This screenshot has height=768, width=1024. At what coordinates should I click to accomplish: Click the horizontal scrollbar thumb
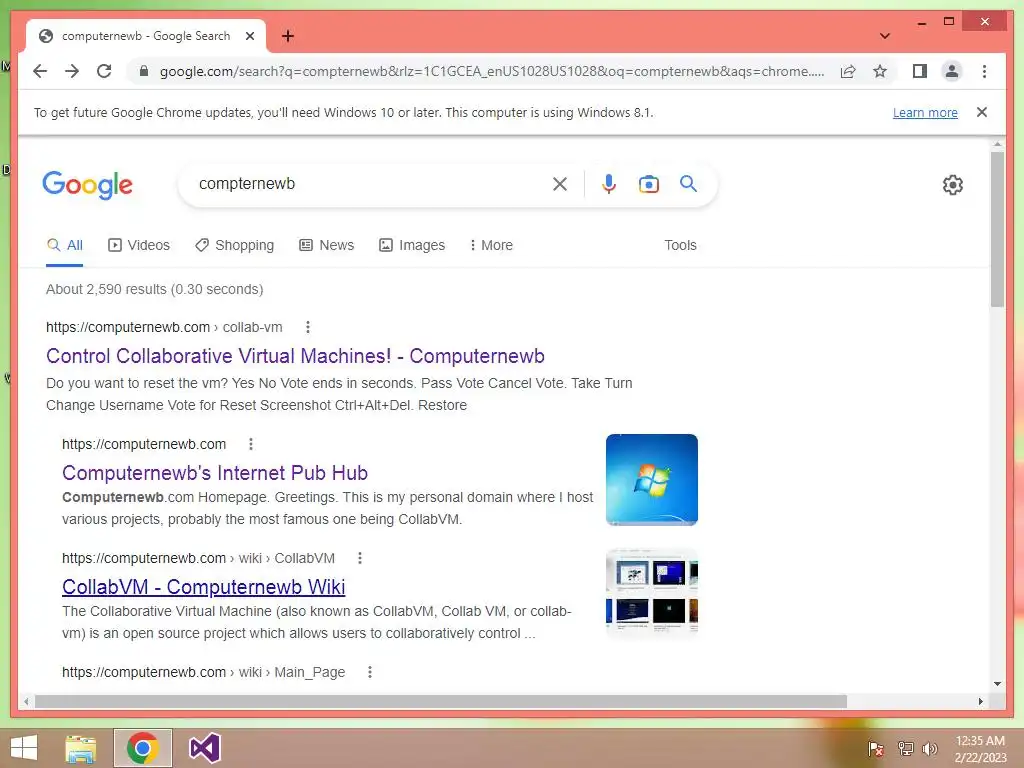pyautogui.click(x=441, y=701)
